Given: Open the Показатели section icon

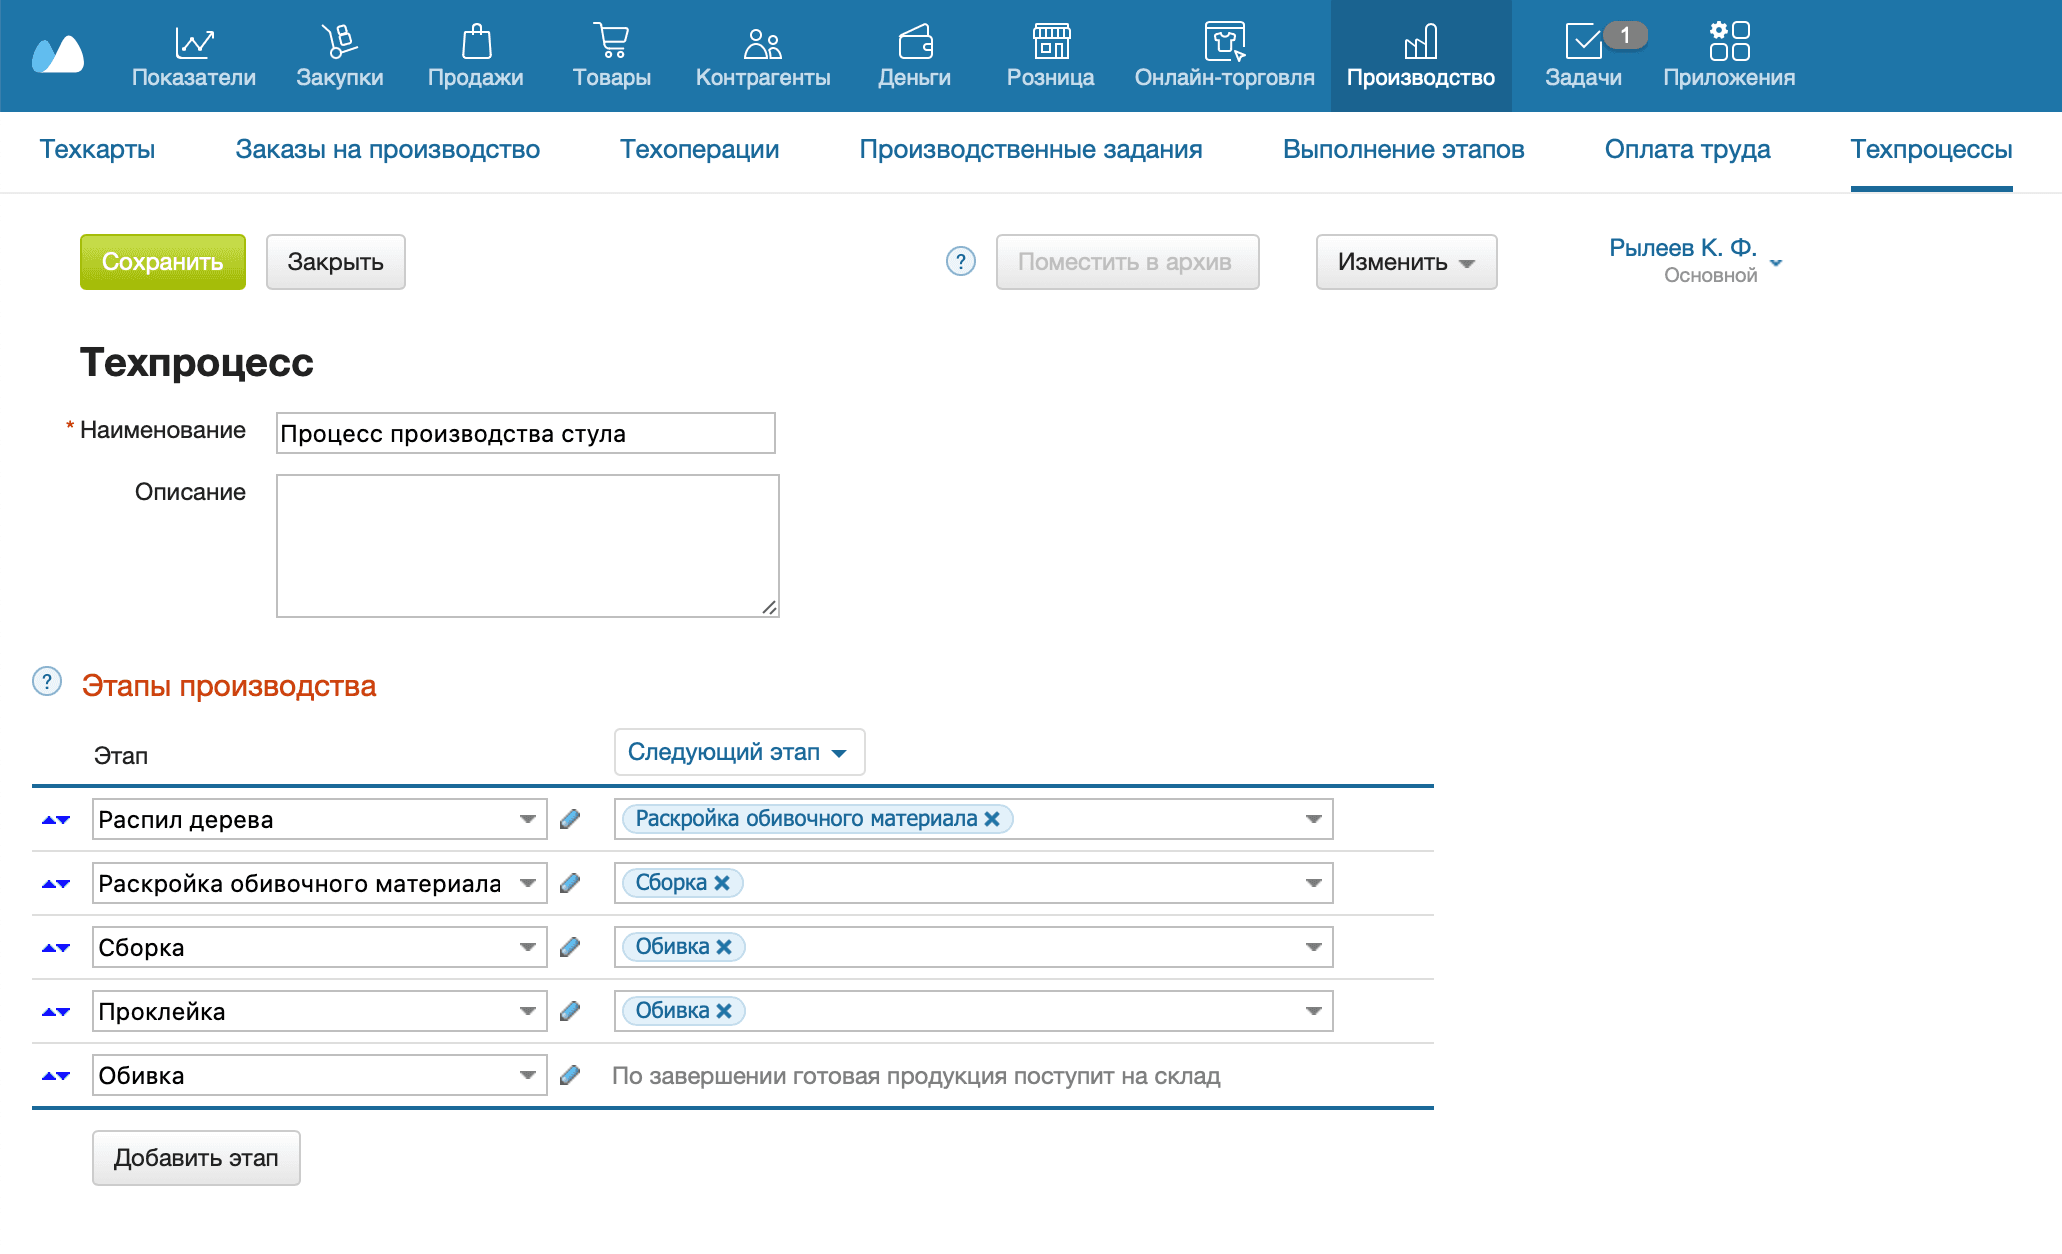Looking at the screenshot, I should [194, 42].
